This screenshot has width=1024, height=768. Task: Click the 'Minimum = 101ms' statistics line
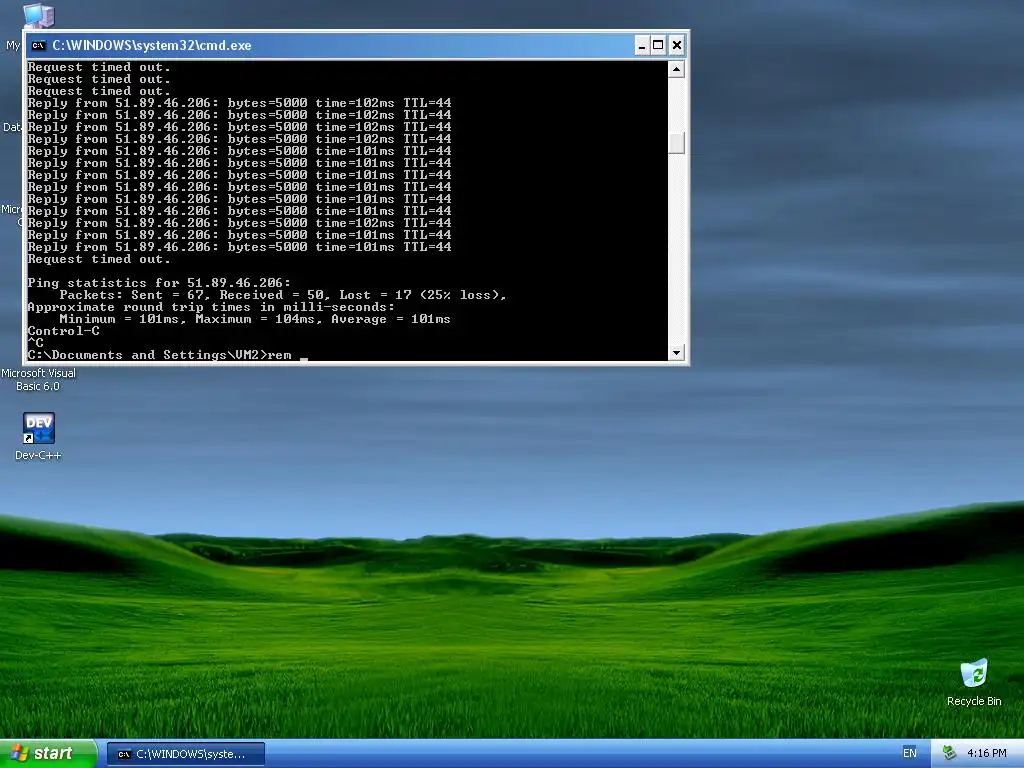pyautogui.click(x=255, y=319)
